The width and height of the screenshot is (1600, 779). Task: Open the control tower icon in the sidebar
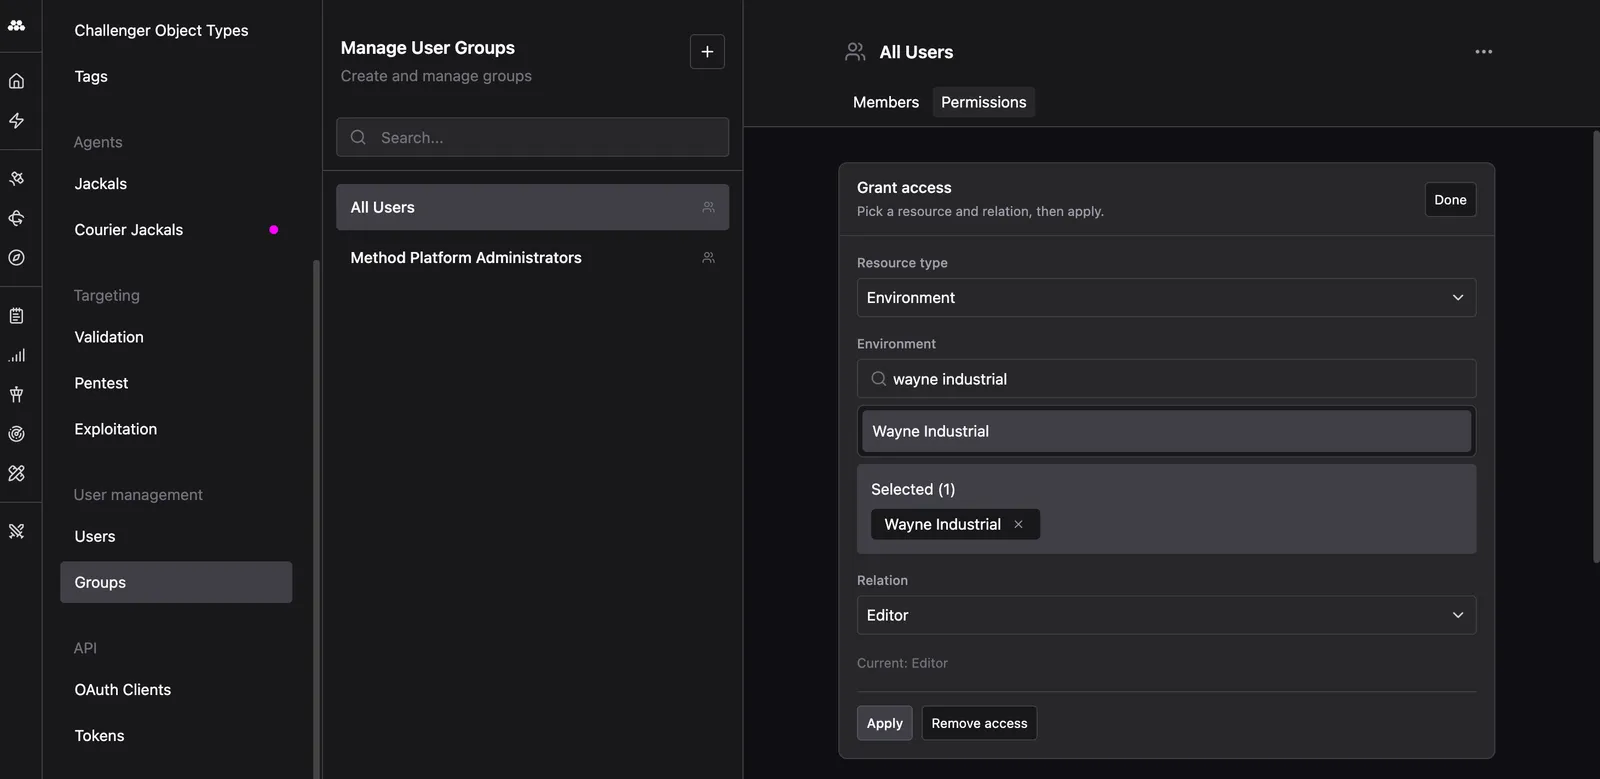[16, 394]
